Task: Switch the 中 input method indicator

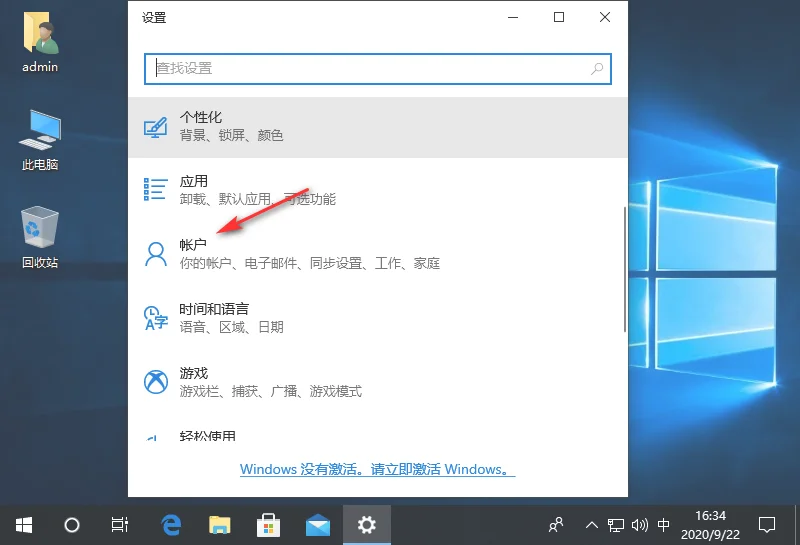Action: coord(663,525)
